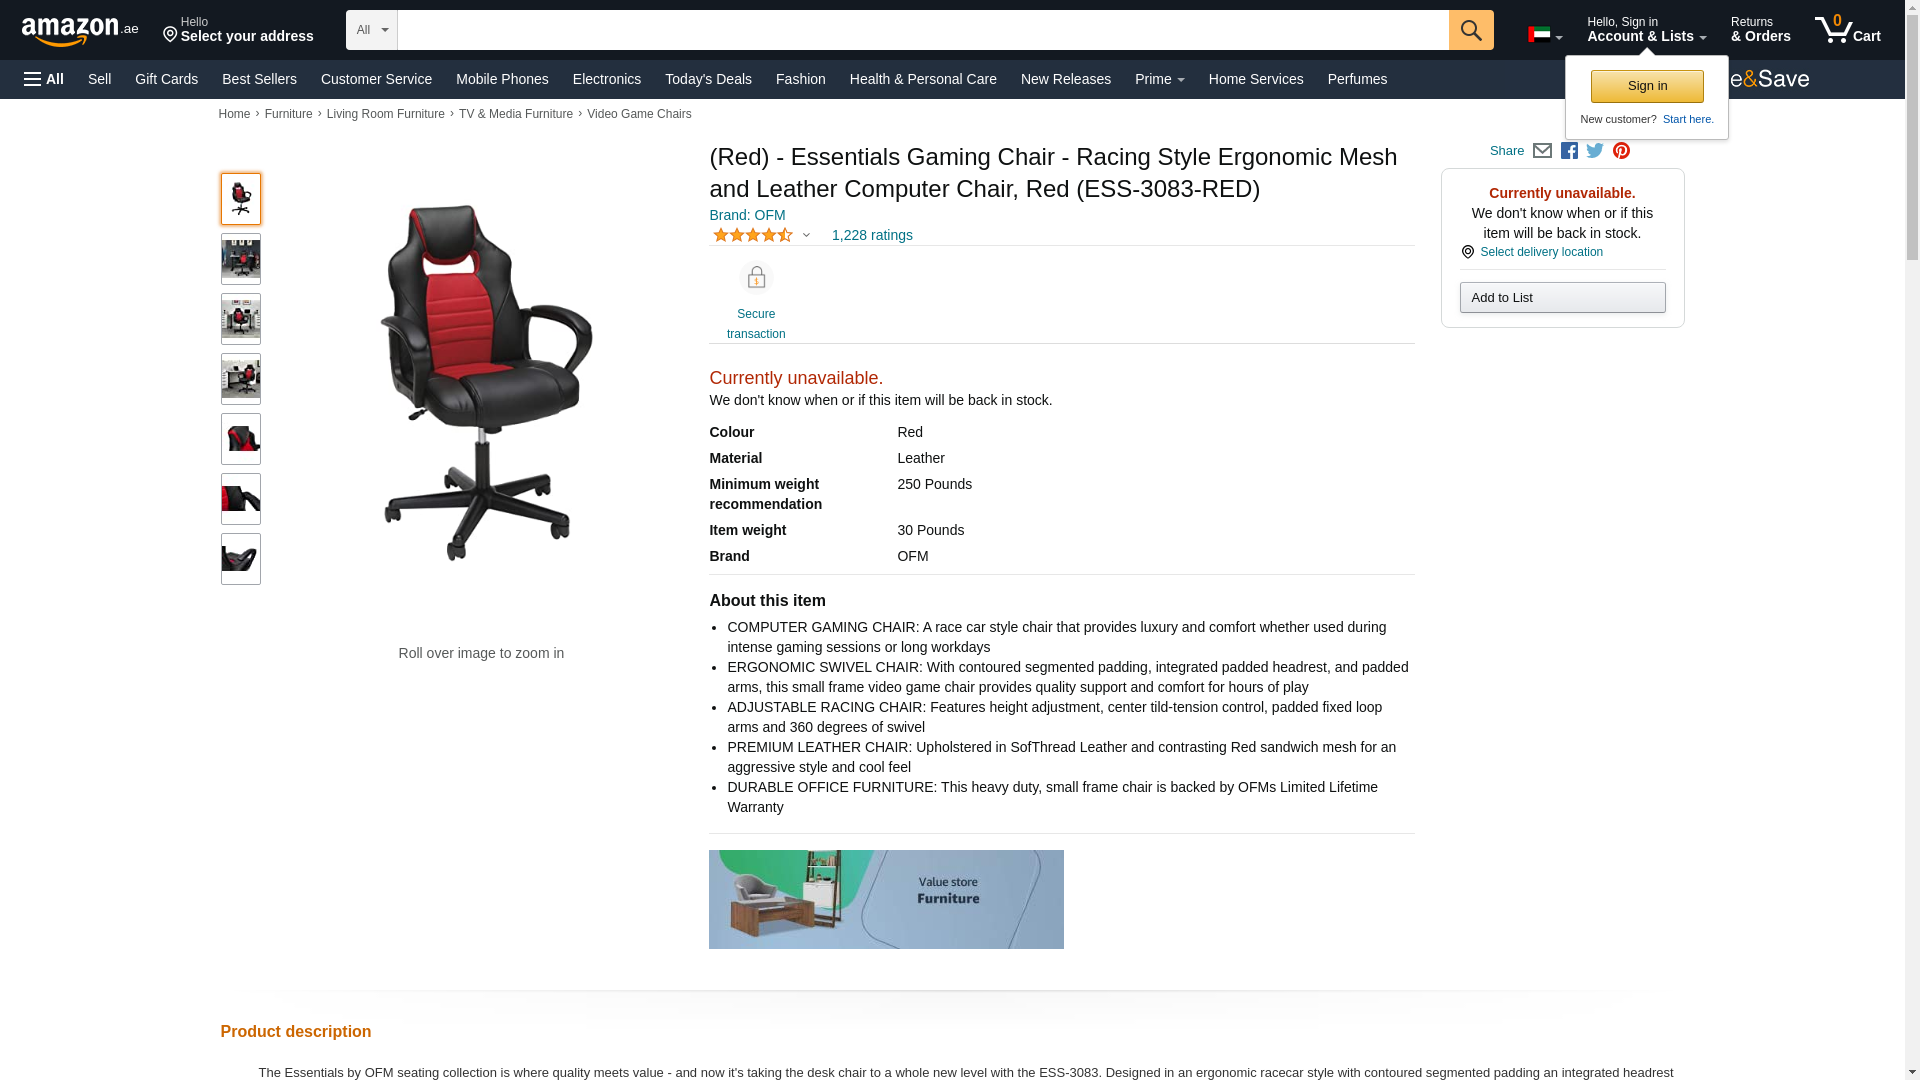Click the Secure transaction lock icon
1920x1080 pixels.
pyautogui.click(x=756, y=277)
